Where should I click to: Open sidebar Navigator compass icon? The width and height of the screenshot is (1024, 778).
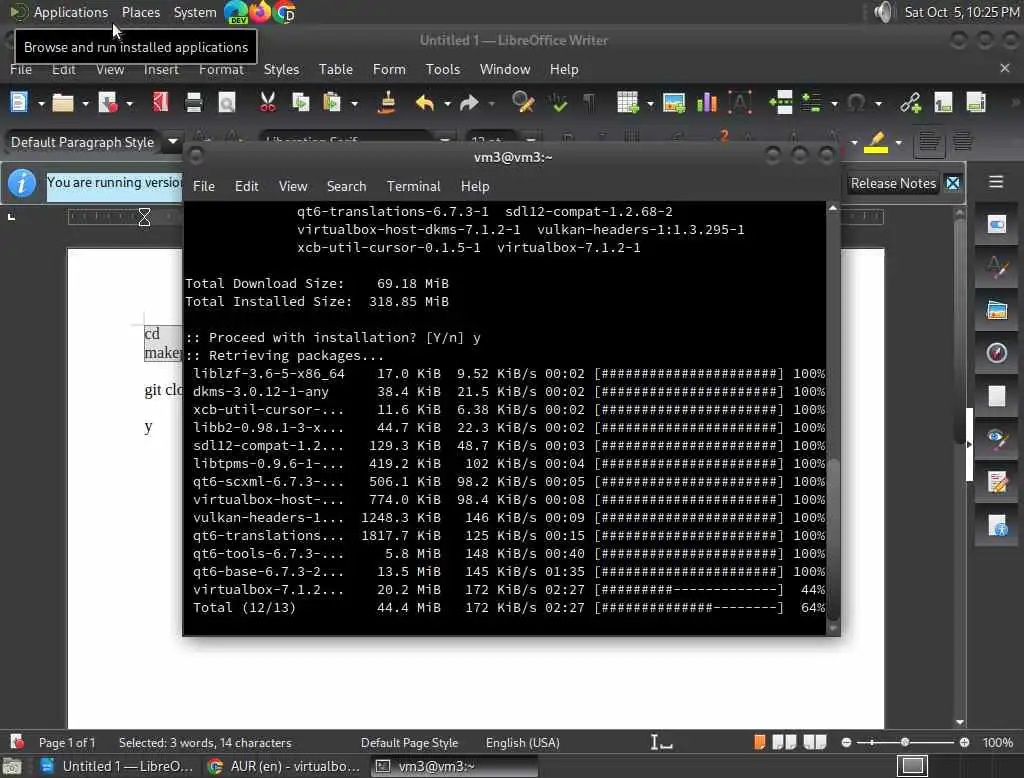[x=997, y=353]
